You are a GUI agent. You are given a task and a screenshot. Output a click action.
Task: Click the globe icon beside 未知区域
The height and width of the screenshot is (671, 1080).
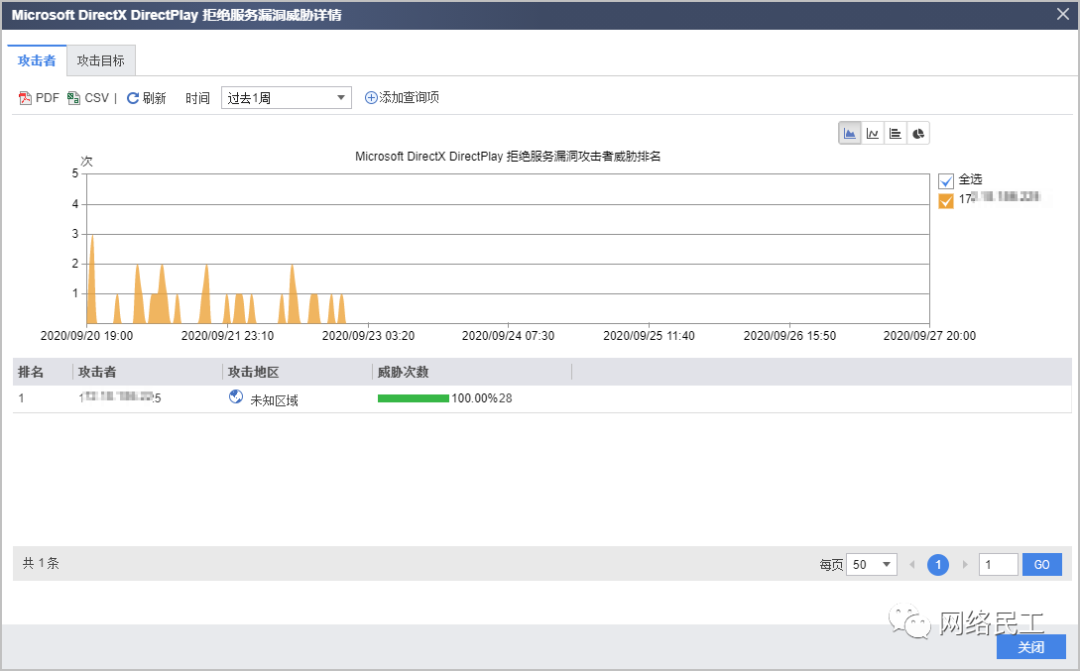pyautogui.click(x=236, y=397)
